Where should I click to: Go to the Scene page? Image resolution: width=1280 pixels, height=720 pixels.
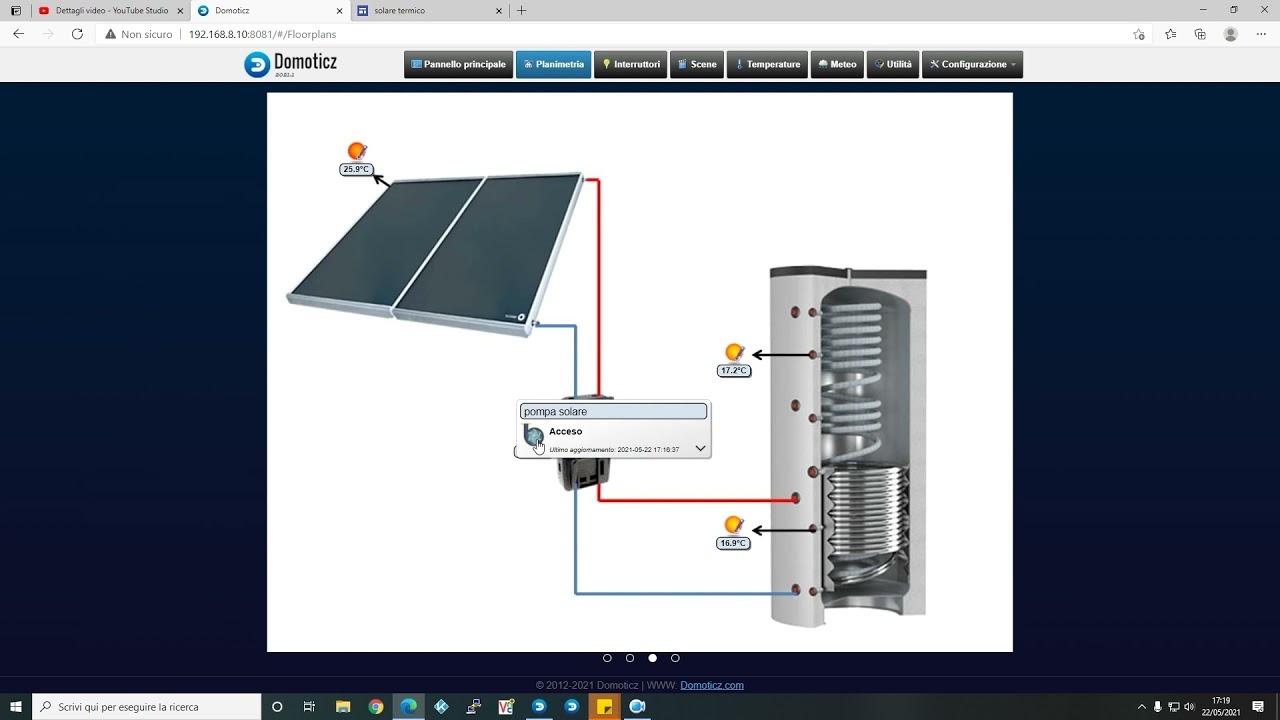tap(697, 64)
